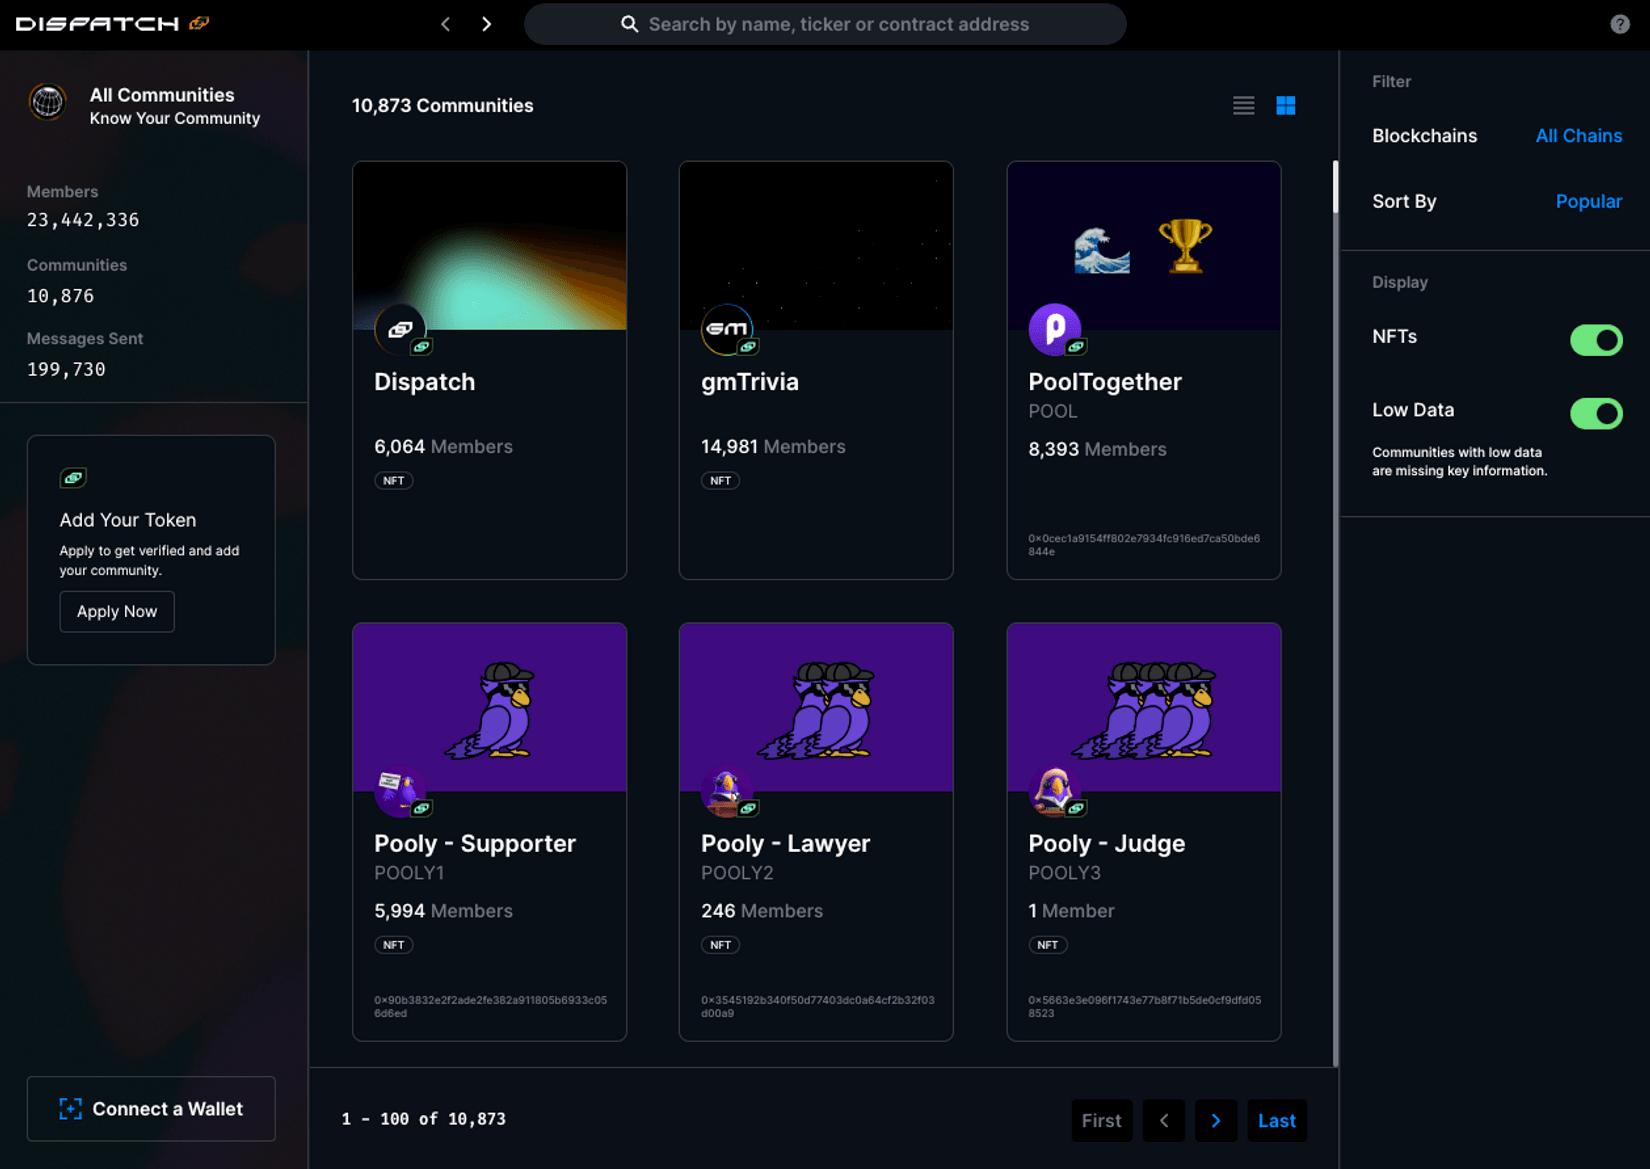Click the POOL ticker label
This screenshot has width=1650, height=1169.
[x=1053, y=411]
